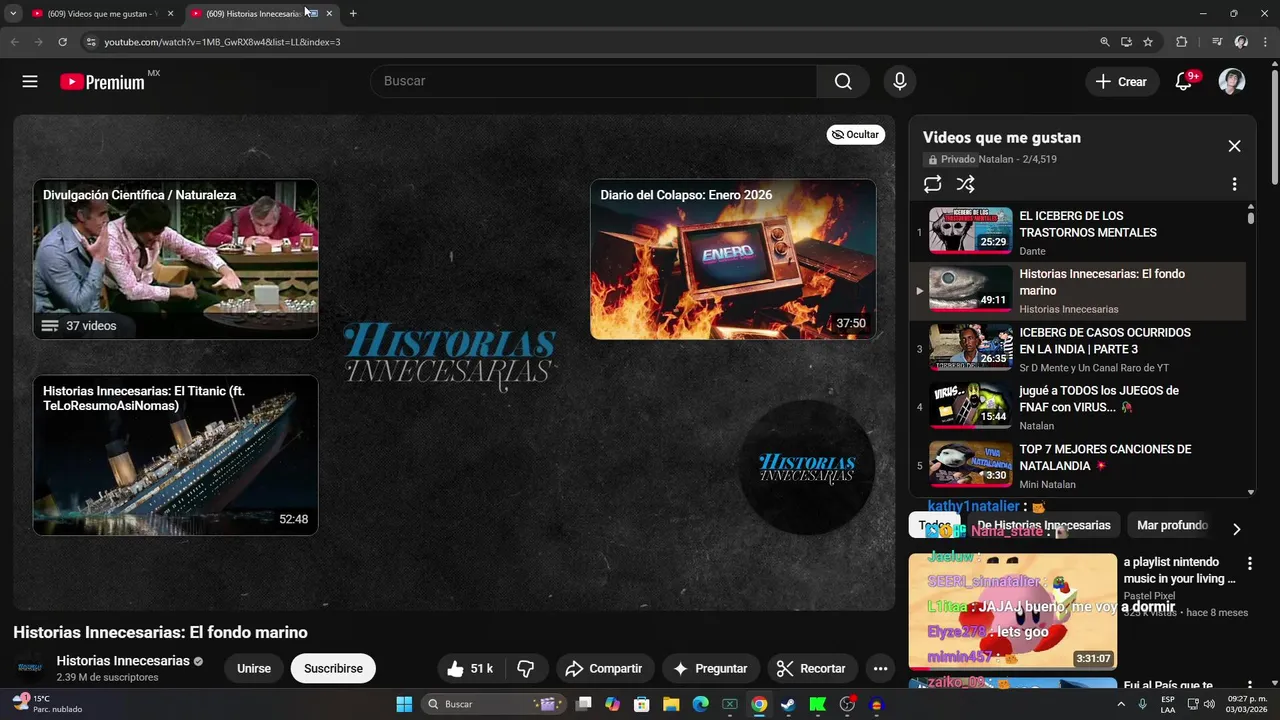Open the YouTube account avatar menu
The width and height of the screenshot is (1280, 720).
(1232, 82)
